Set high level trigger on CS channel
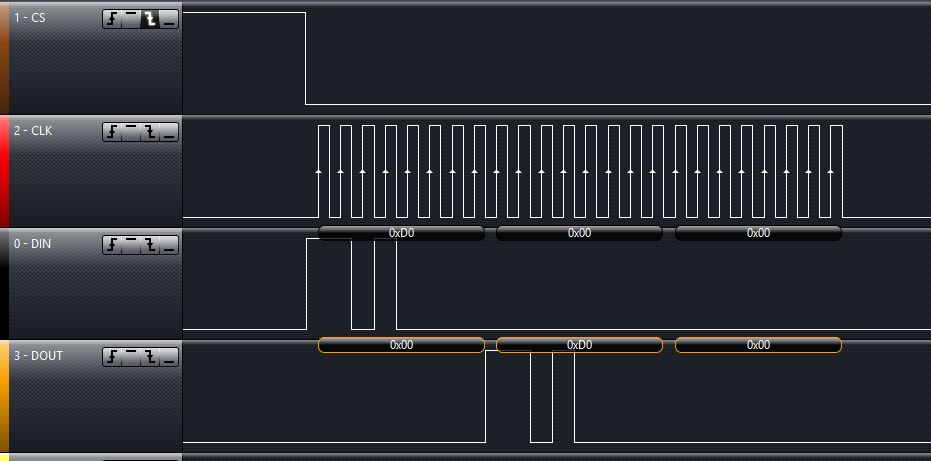Viewport: 931px width, 461px height. point(131,20)
